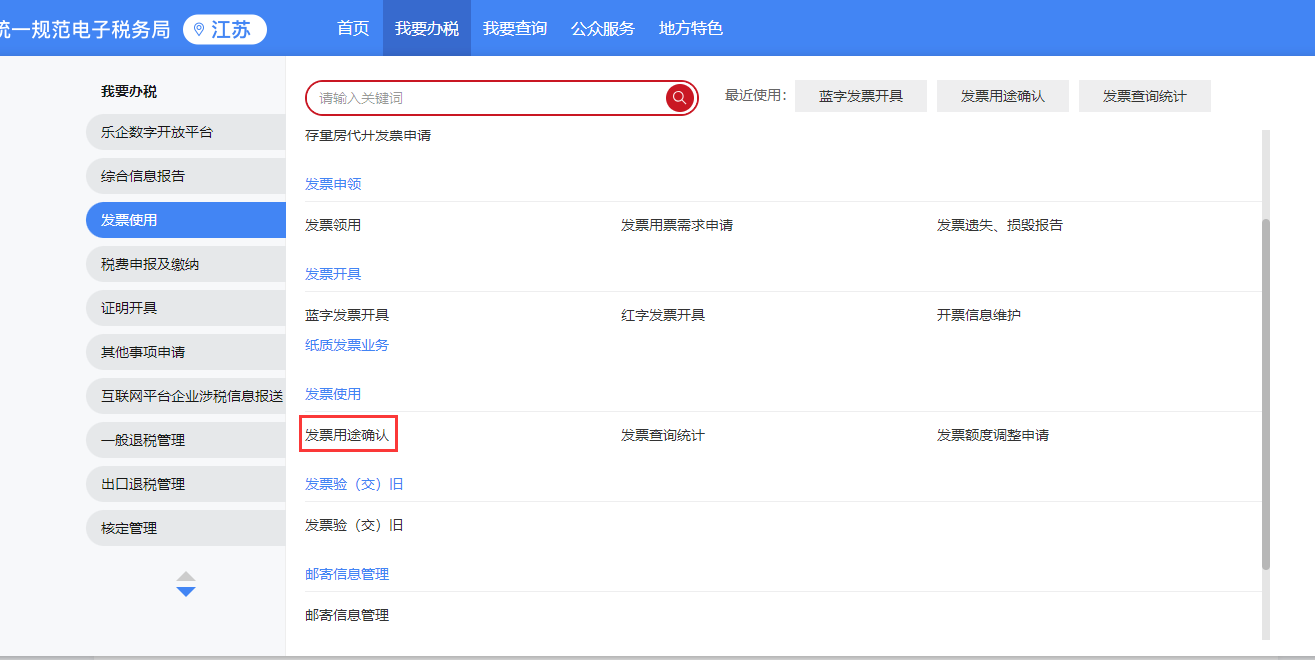Open 红字发票开具 under 发票开具
The width and height of the screenshot is (1315, 660).
[x=662, y=315]
